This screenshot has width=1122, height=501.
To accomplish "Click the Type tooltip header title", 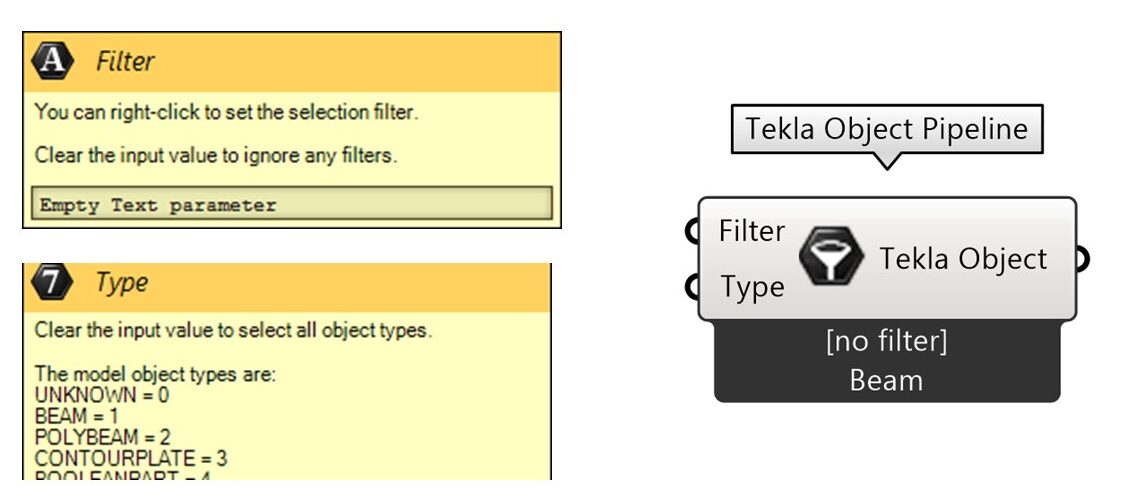I will [122, 283].
